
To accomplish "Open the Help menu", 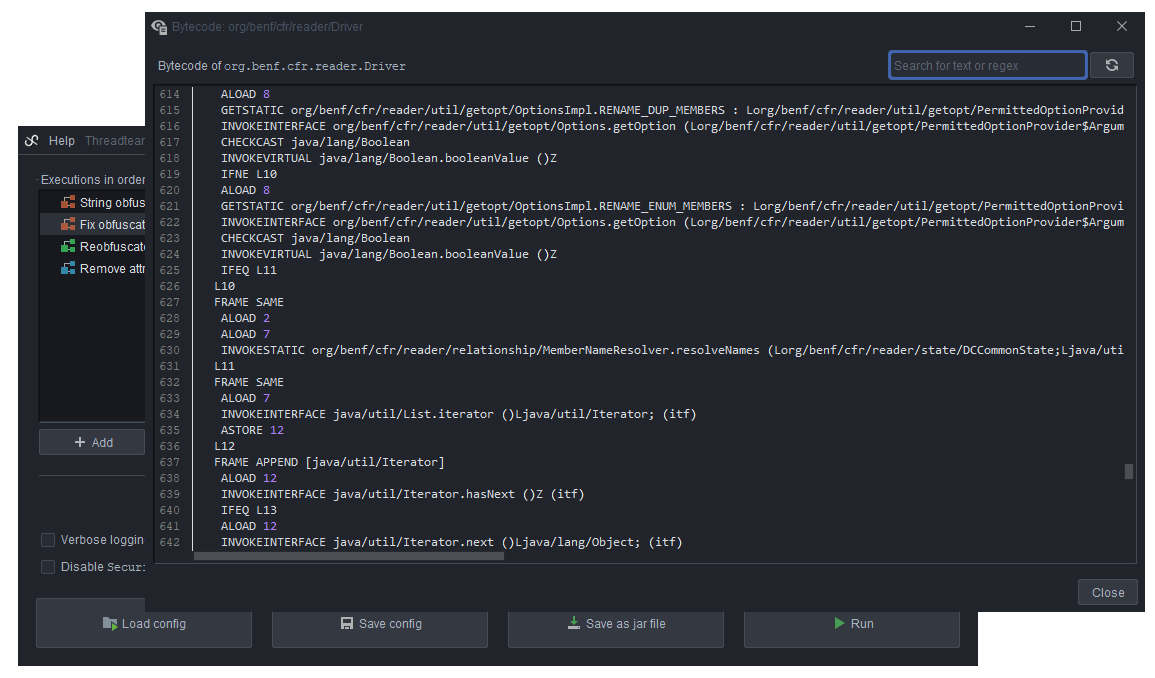I will tap(62, 140).
